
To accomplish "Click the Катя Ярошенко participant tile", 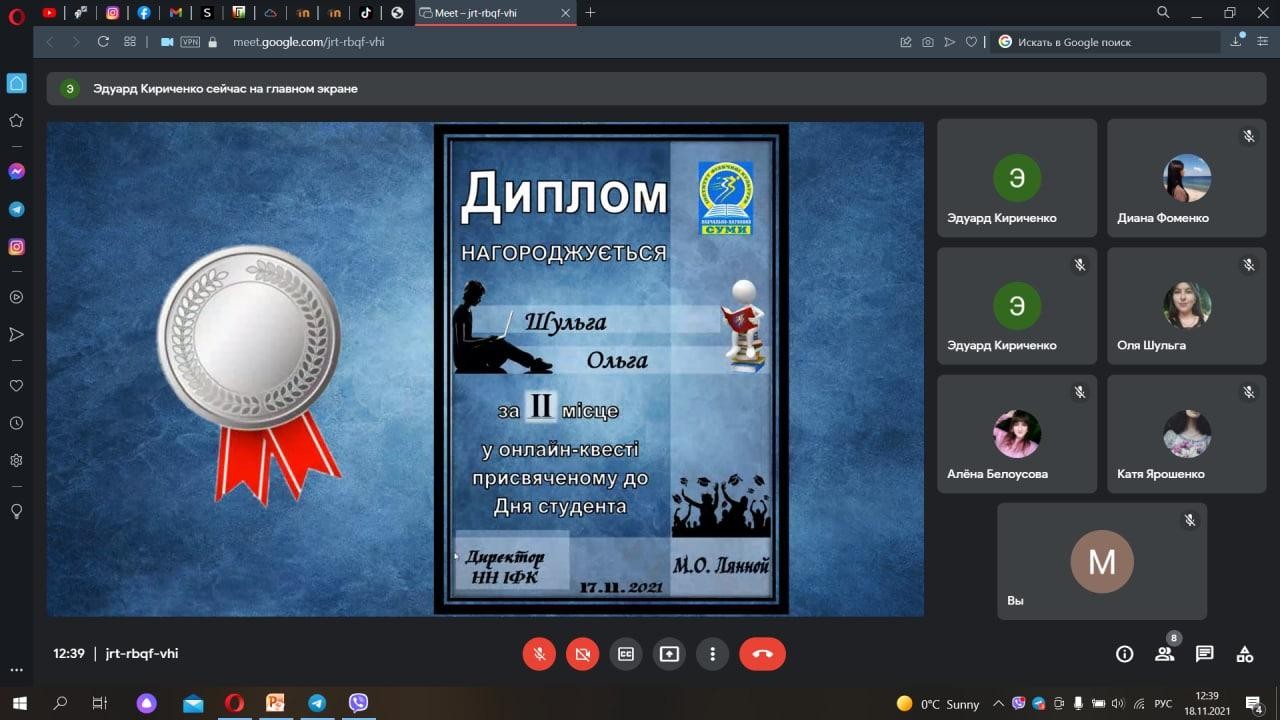I will 1187,434.
